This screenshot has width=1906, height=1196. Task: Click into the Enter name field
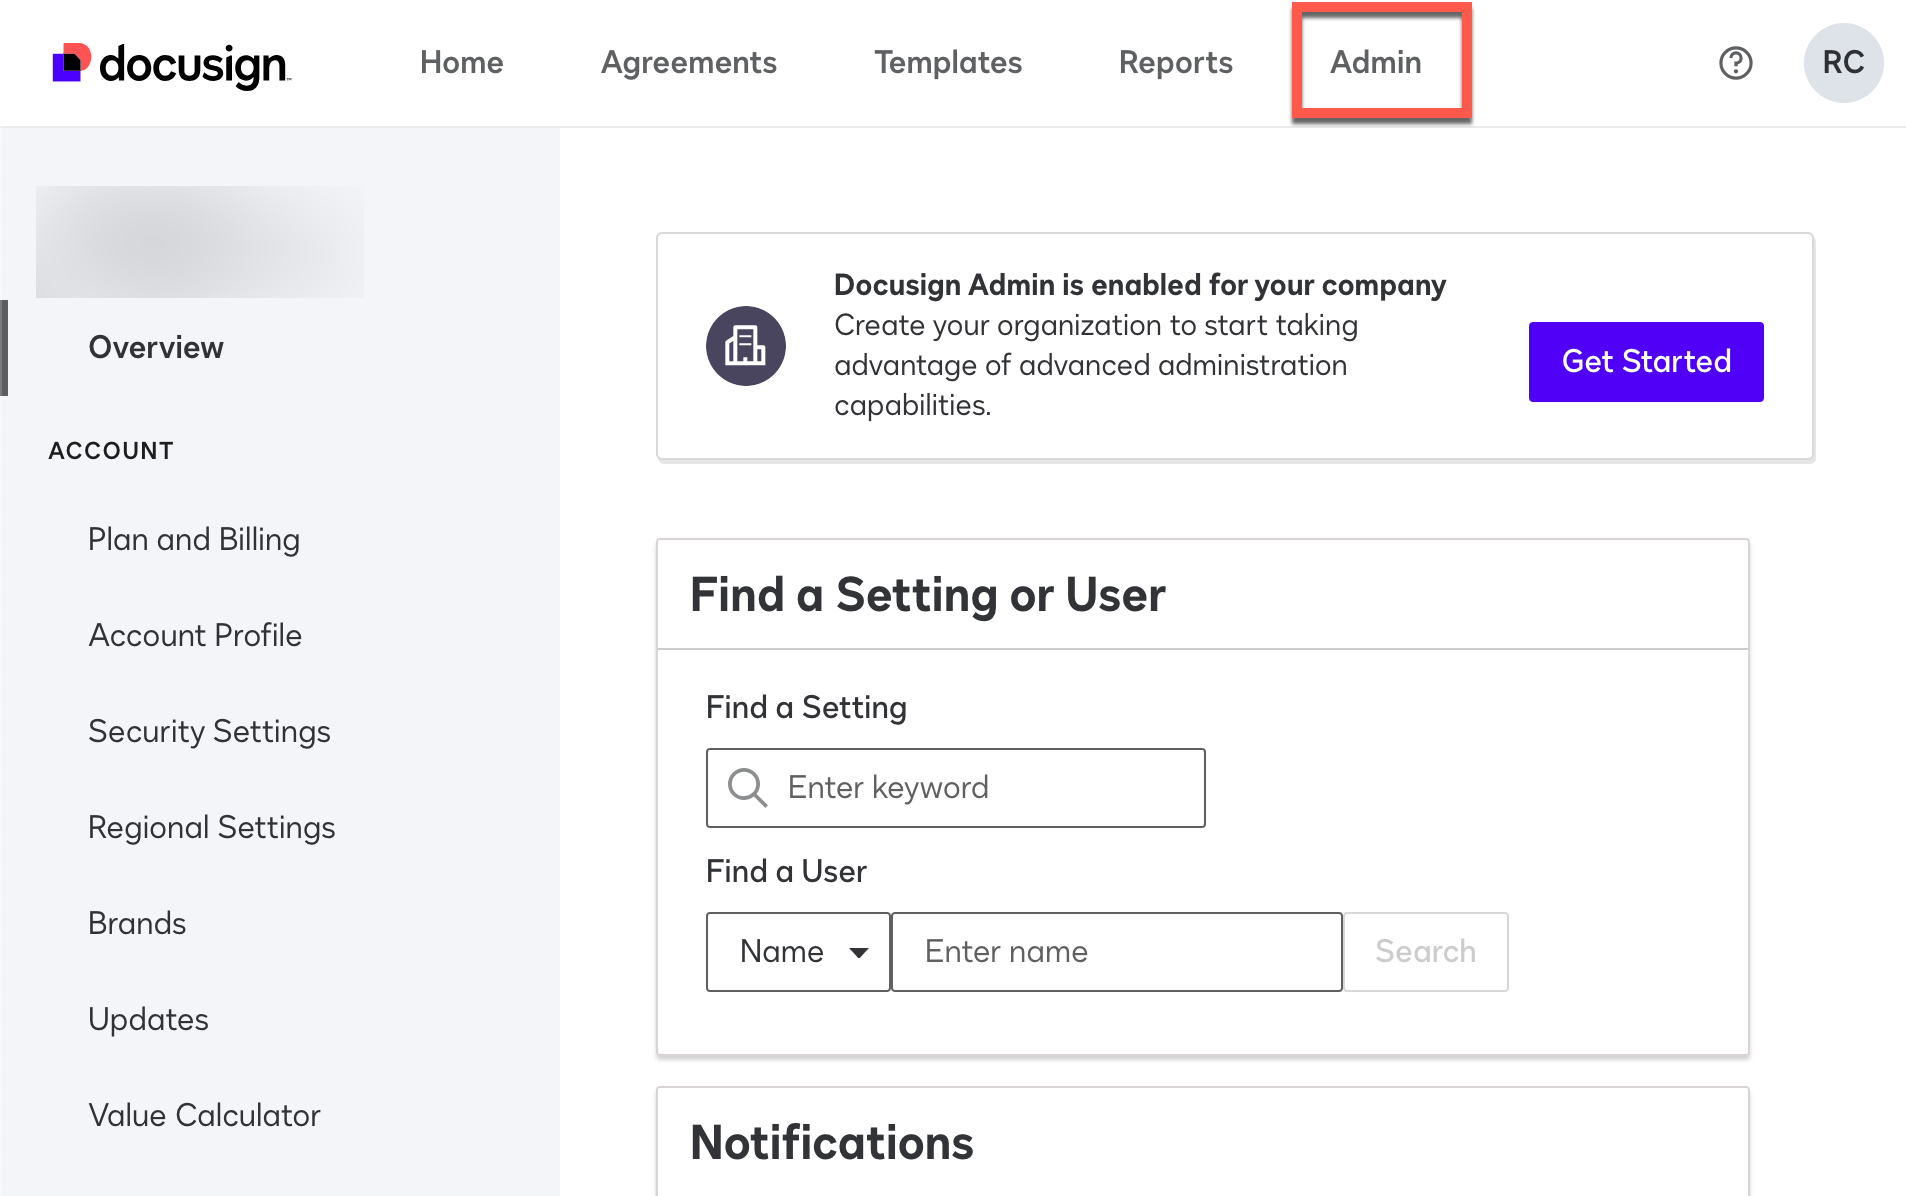(1115, 952)
